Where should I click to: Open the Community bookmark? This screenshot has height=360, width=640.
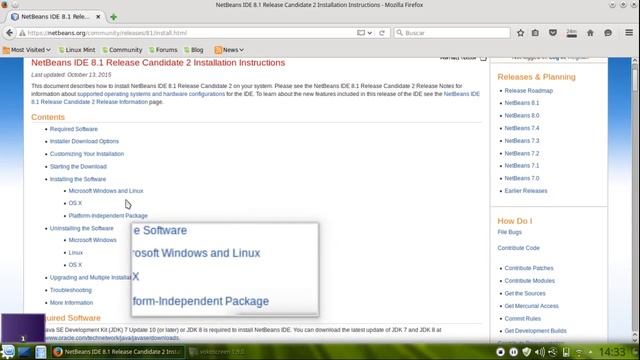(122, 50)
